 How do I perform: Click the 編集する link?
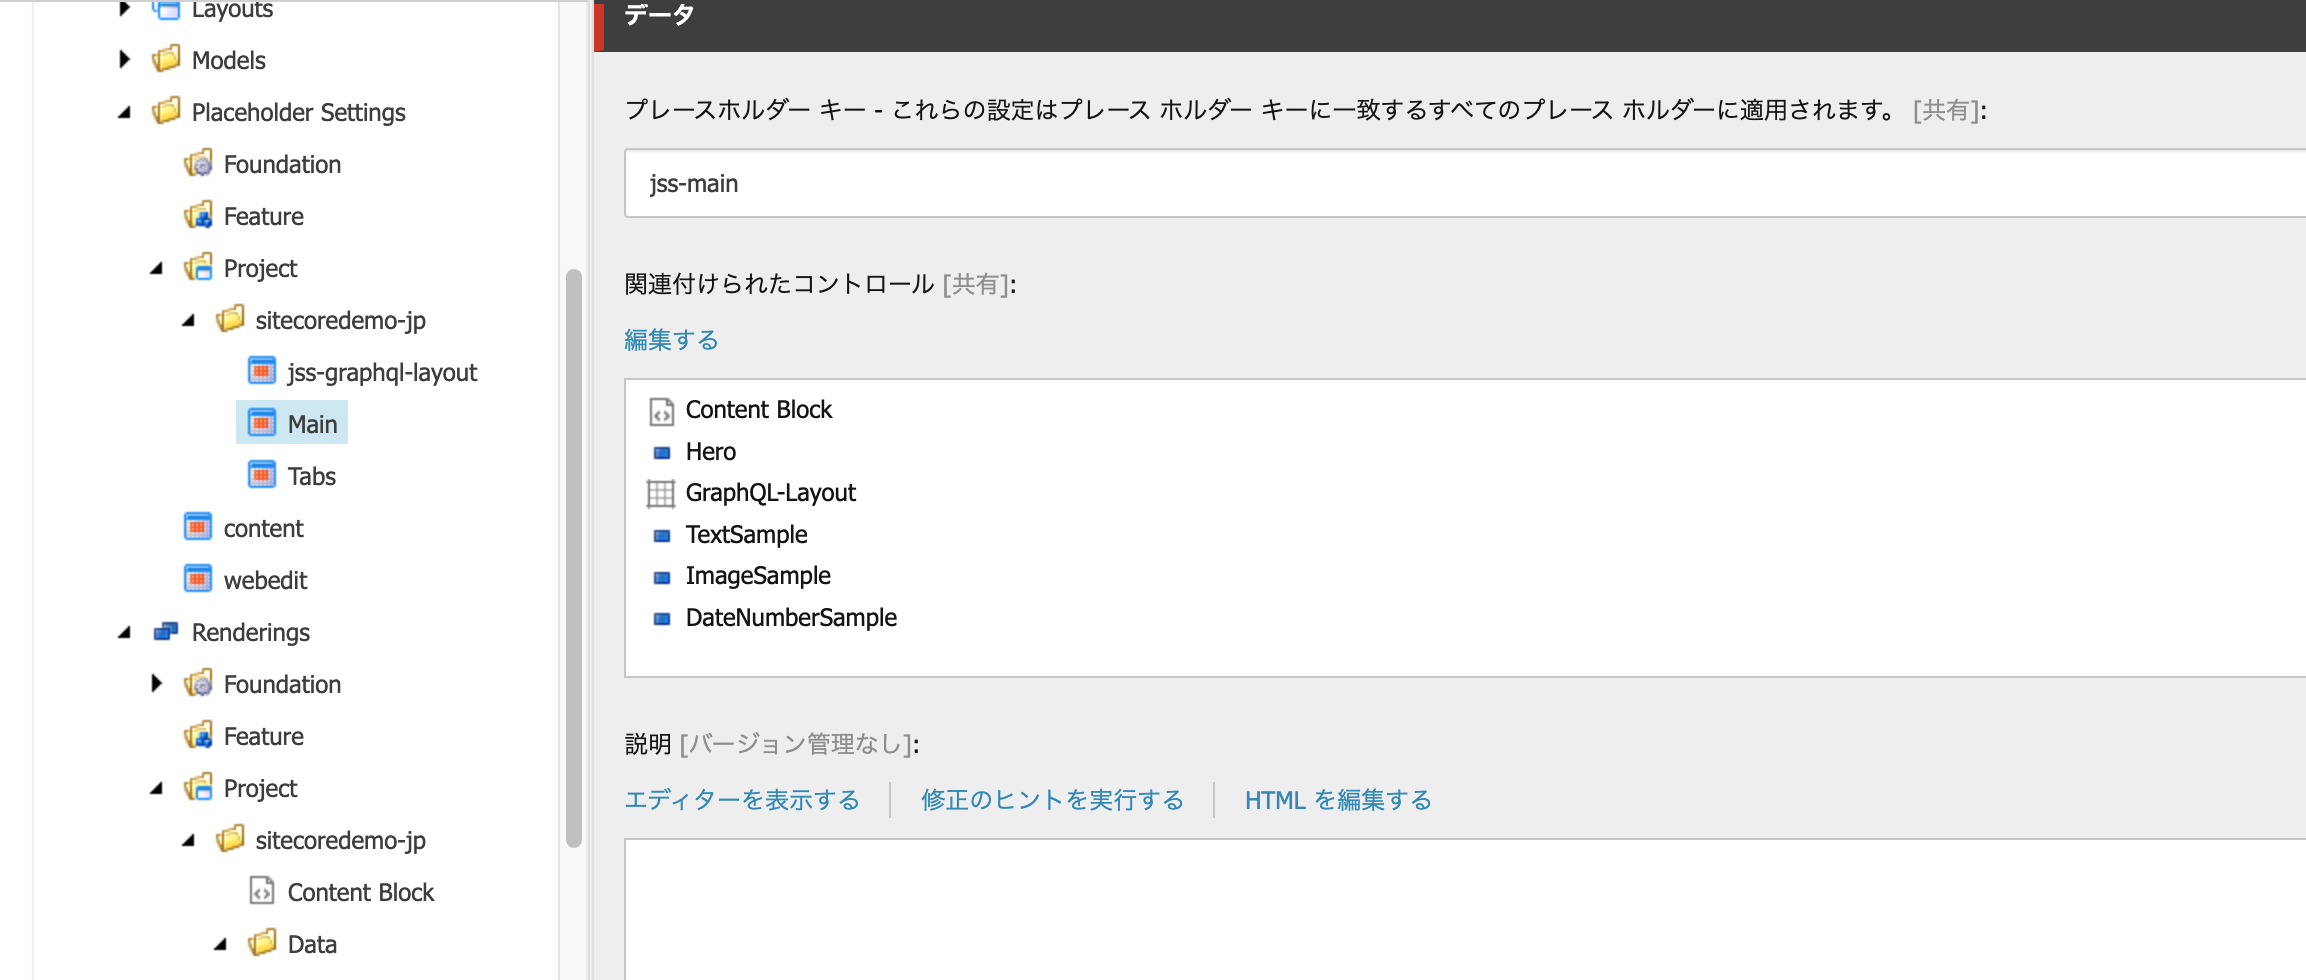(671, 340)
